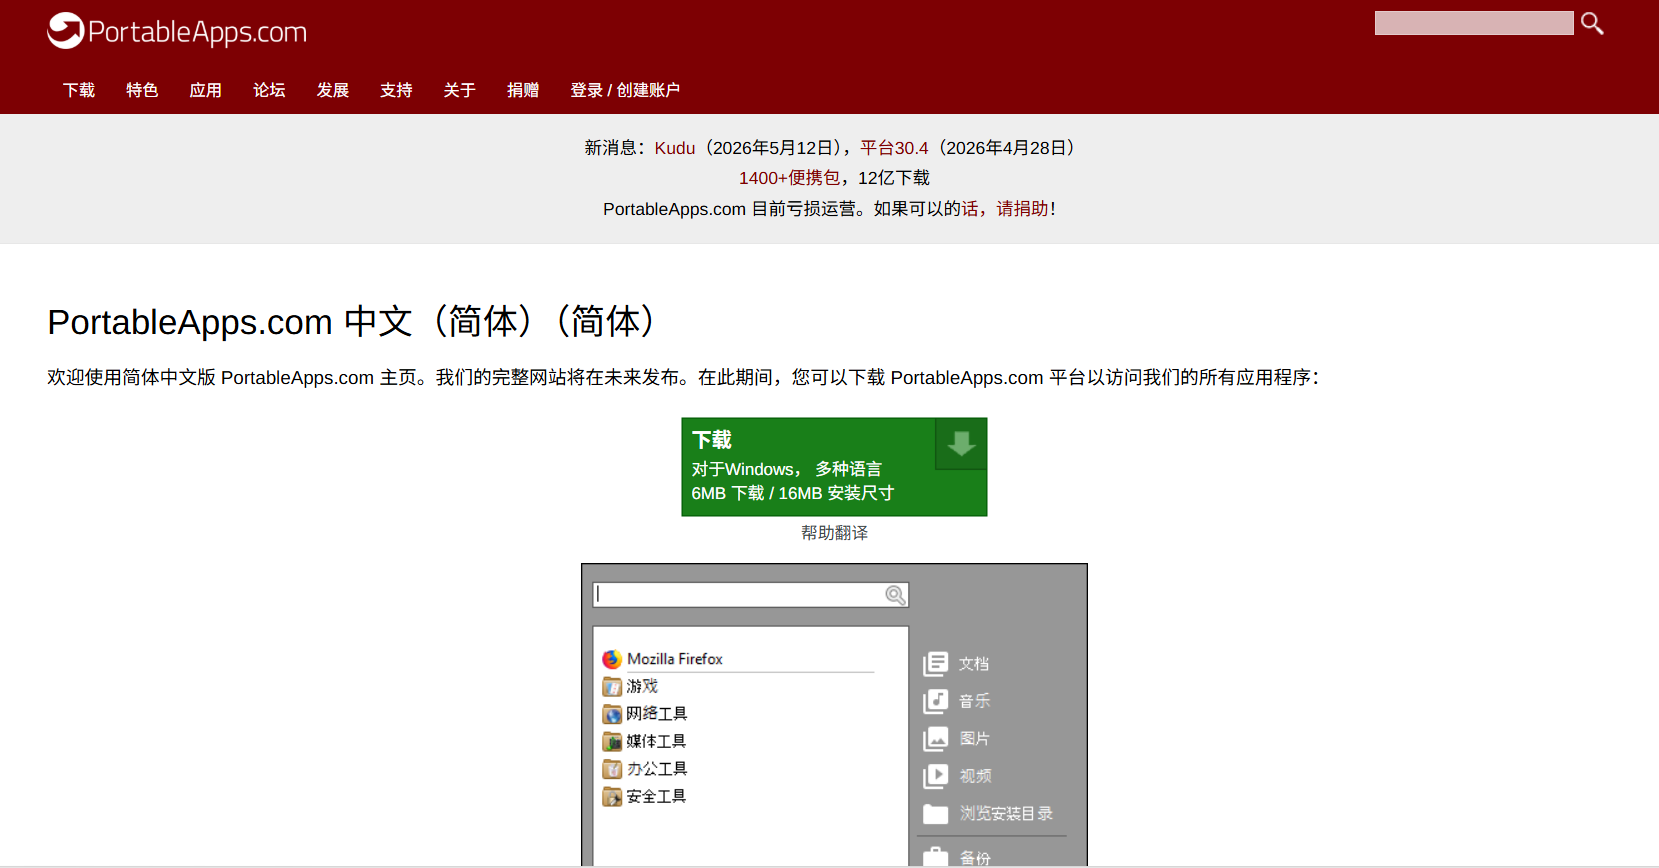Click 登录 / 创建账户 in navigation
The width and height of the screenshot is (1659, 868).
click(x=625, y=90)
